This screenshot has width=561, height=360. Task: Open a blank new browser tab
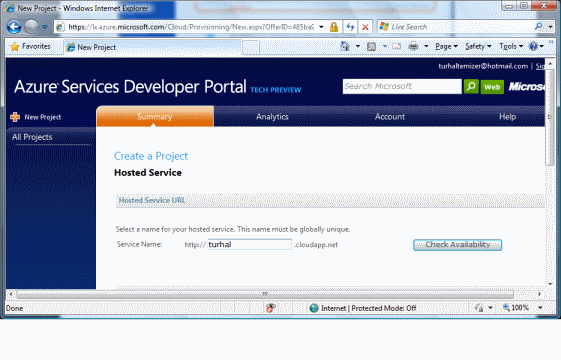tap(250, 48)
